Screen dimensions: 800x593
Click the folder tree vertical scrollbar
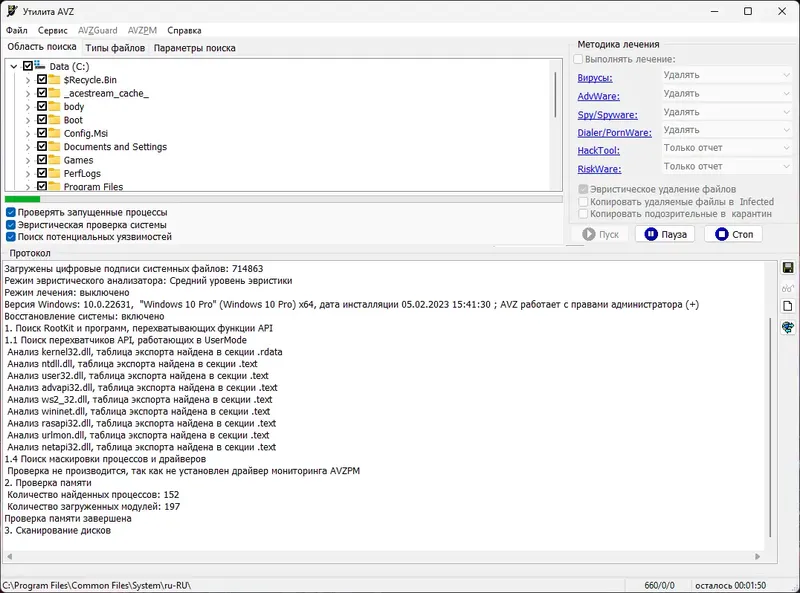(x=556, y=95)
